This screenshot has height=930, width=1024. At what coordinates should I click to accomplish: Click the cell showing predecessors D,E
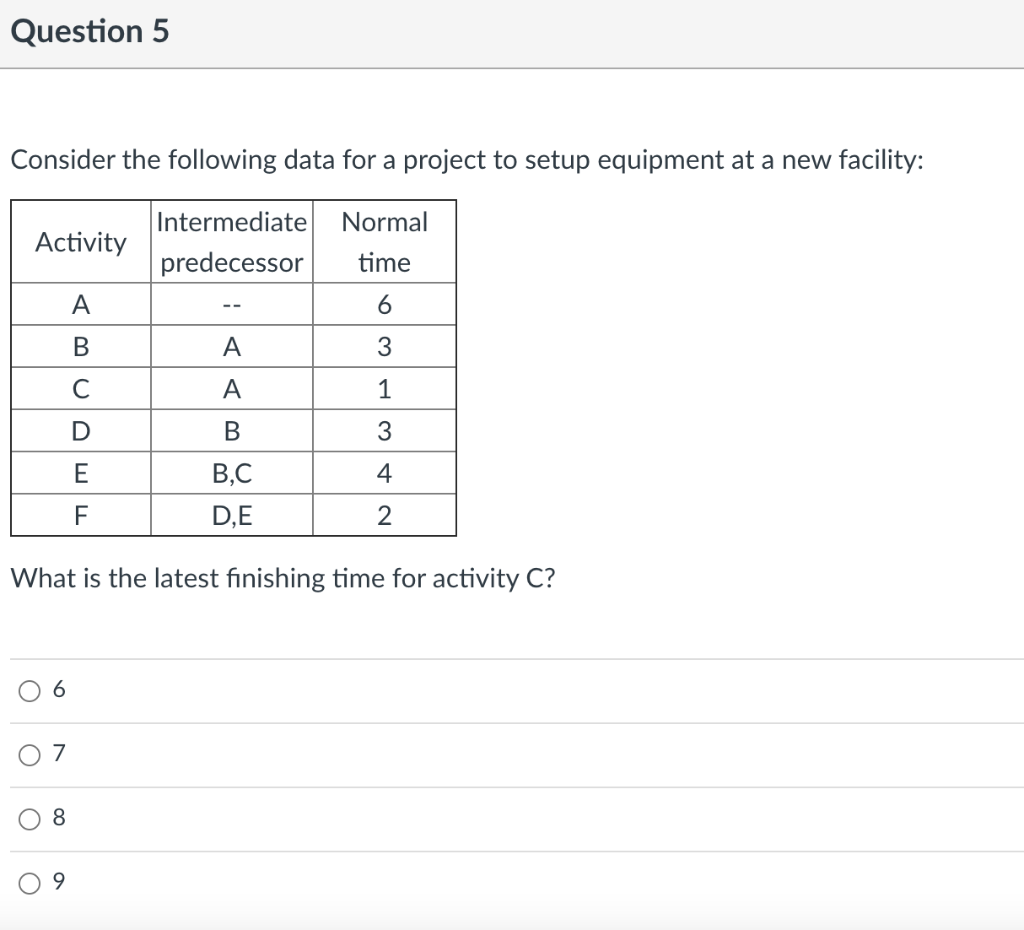231,514
